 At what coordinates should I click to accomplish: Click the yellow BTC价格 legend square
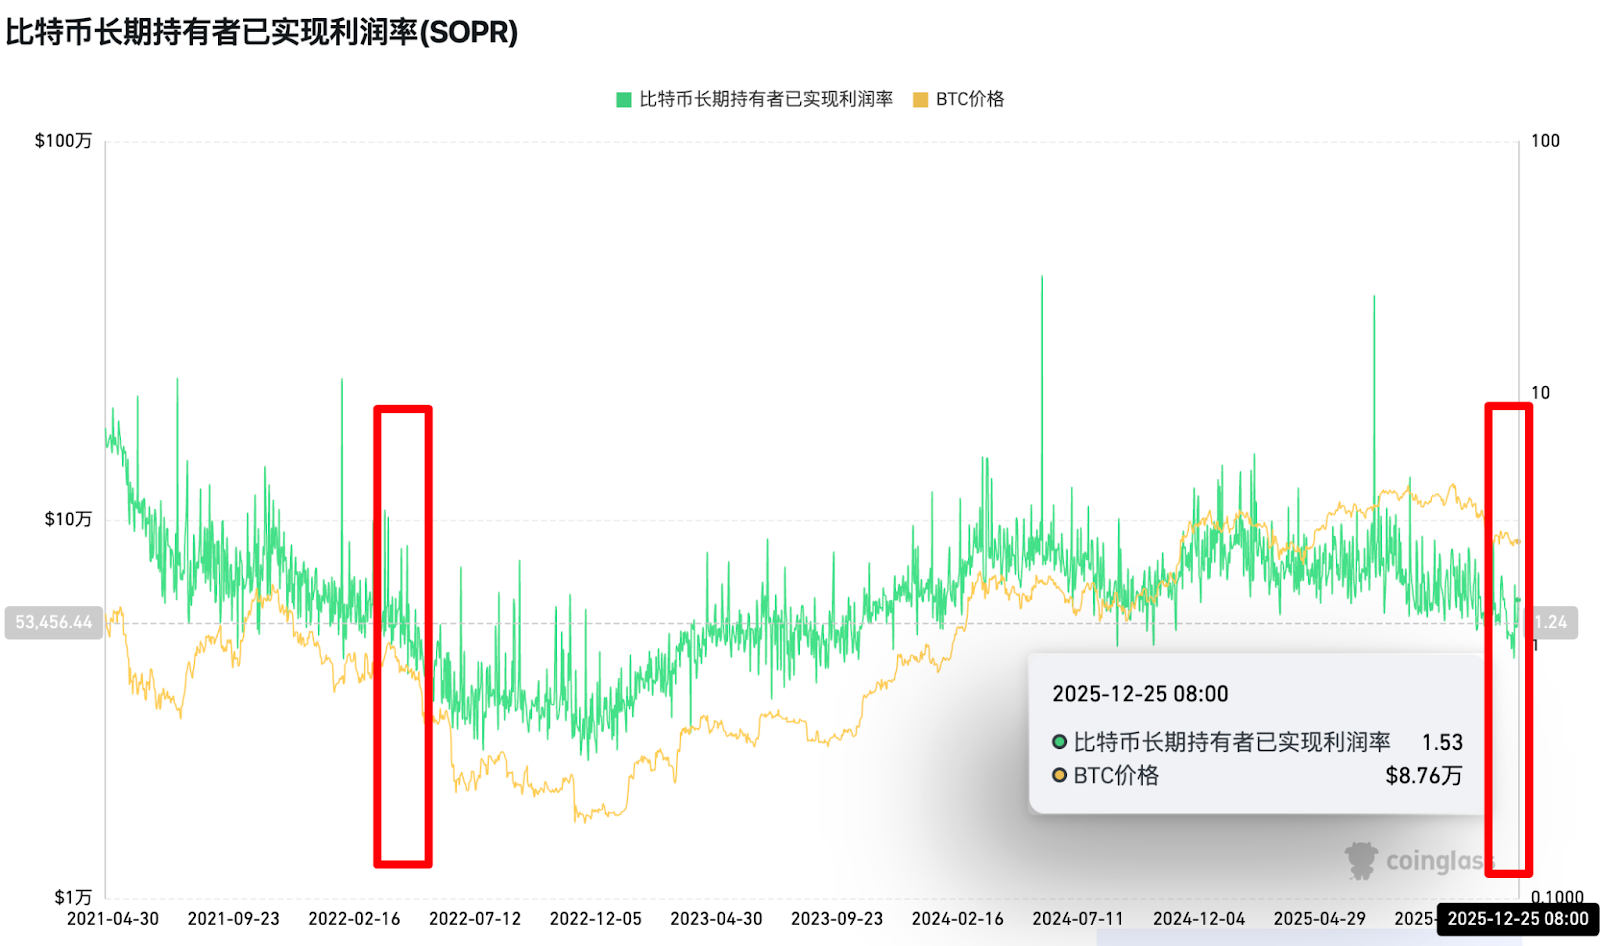tap(921, 99)
